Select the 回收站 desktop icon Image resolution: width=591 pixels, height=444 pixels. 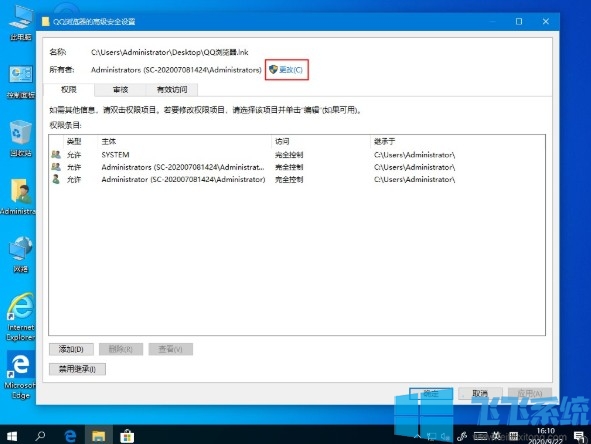(20, 139)
